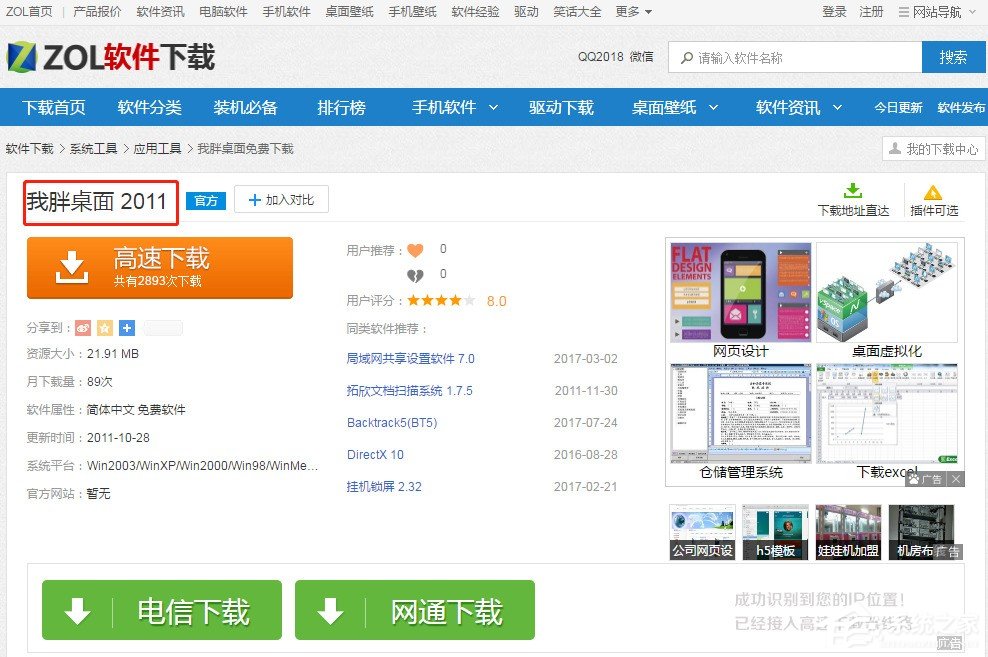Click the orange 高速下载 download button
Viewport: 988px width, 657px height.
(157, 267)
